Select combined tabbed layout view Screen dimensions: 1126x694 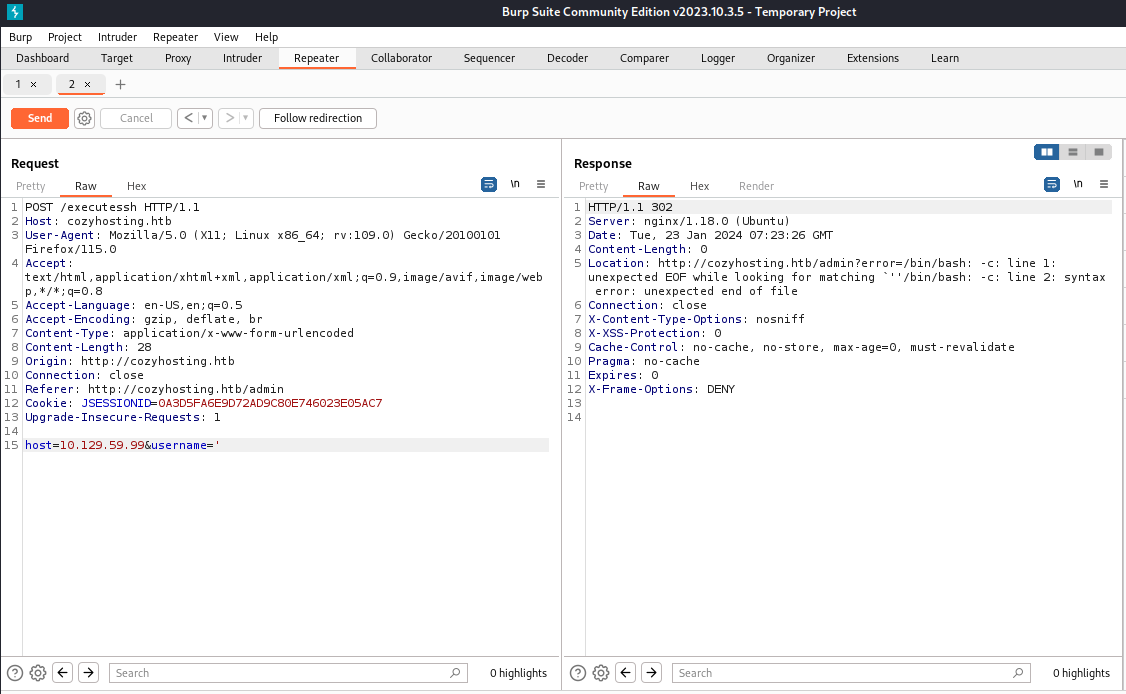[1099, 152]
